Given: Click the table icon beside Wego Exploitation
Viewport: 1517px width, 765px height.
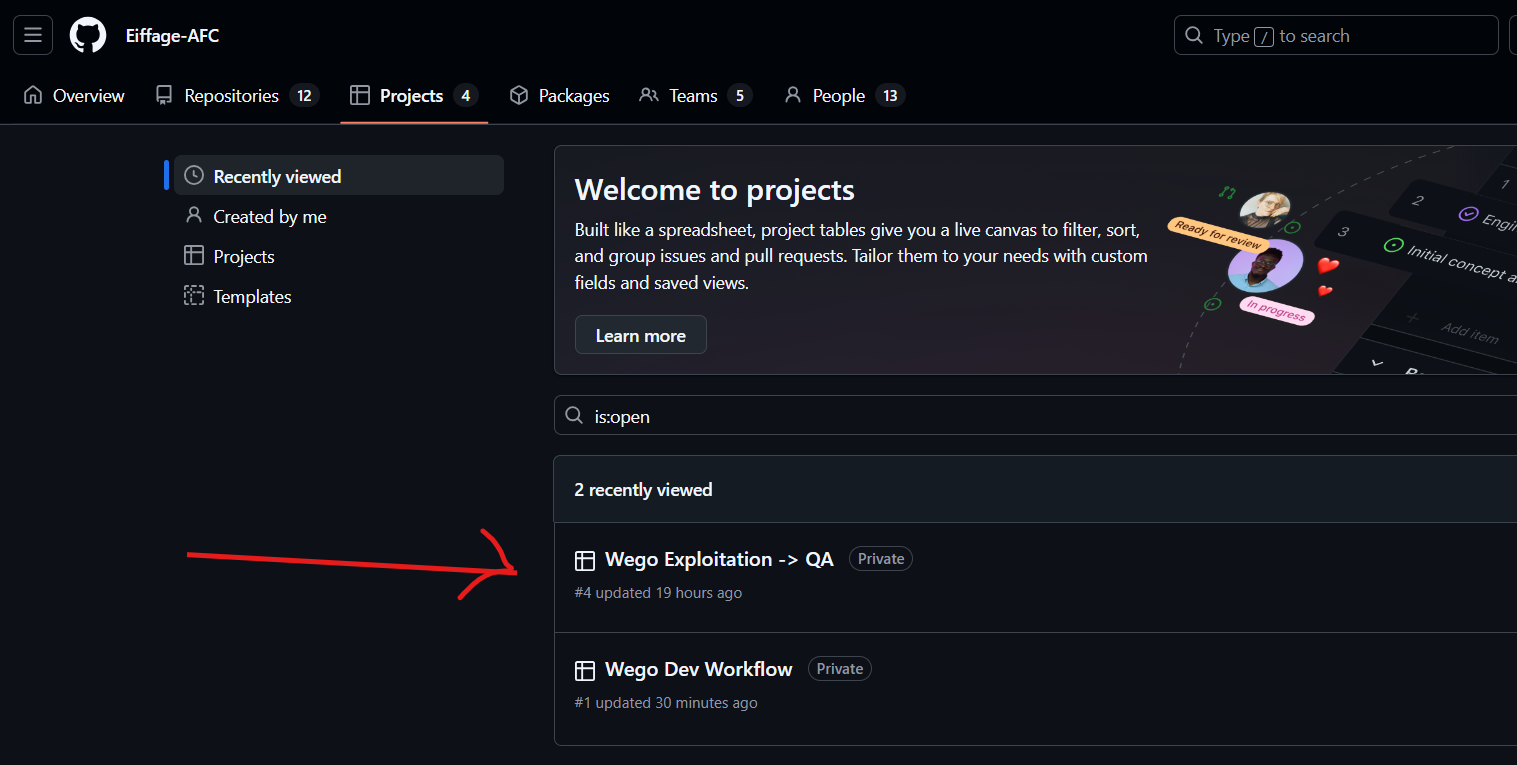Looking at the screenshot, I should pos(585,560).
